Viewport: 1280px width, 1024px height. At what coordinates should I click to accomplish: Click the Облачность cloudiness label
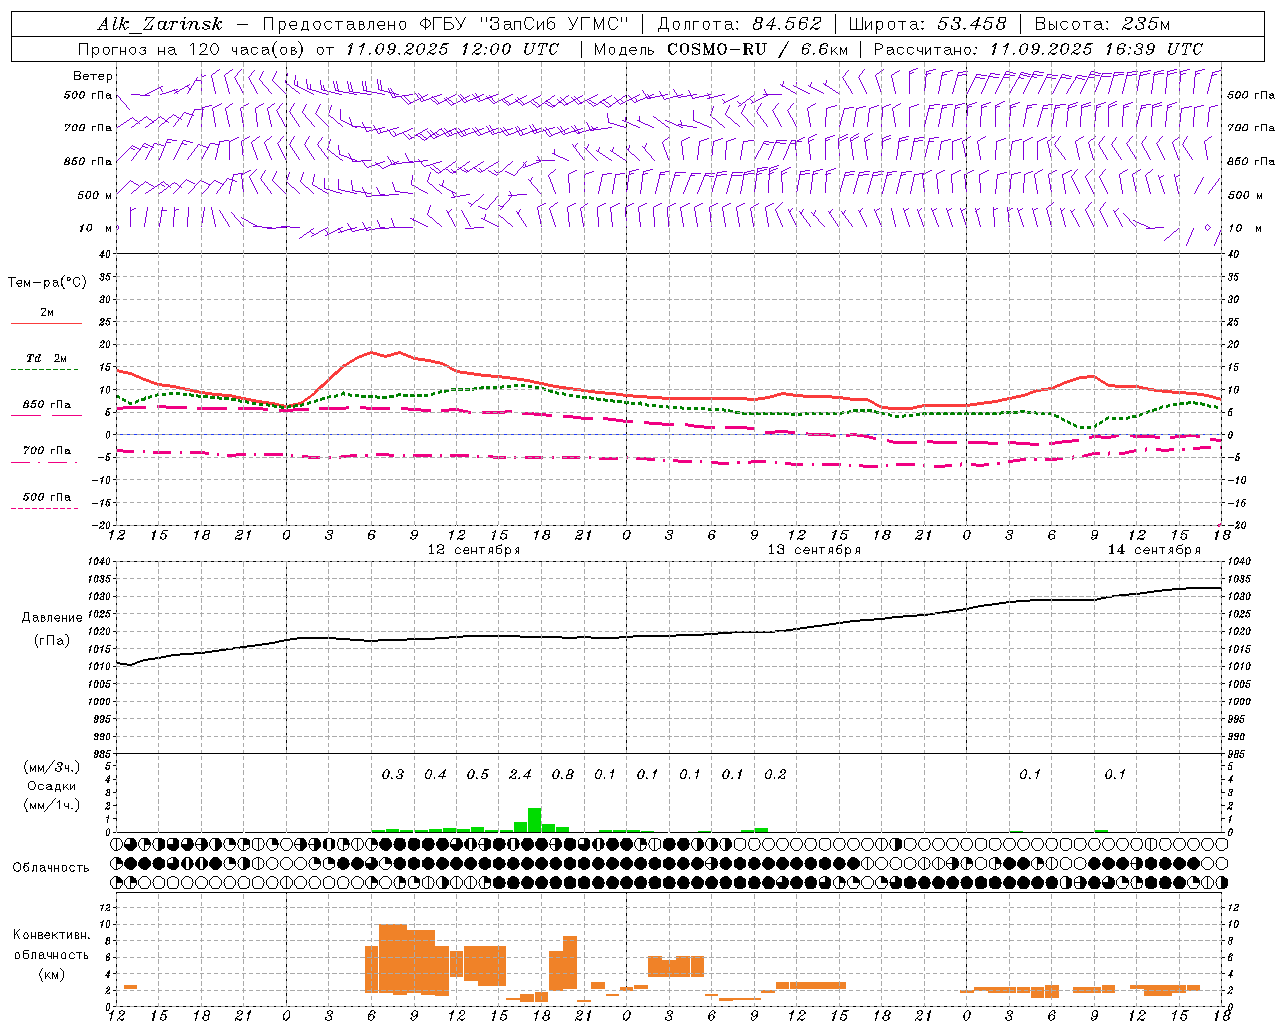click(x=51, y=868)
